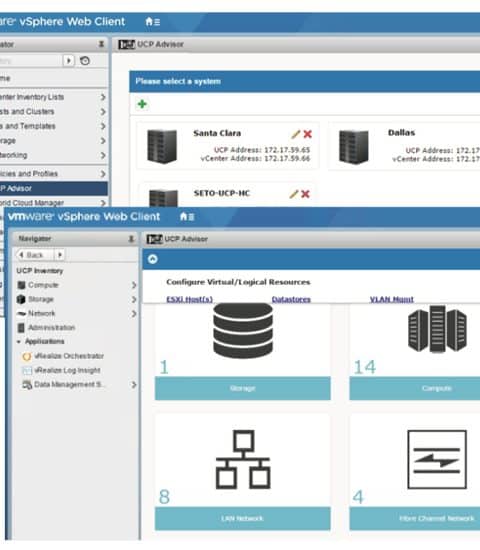
Task: Edit SETO-UCP-HC system with pencil icon
Action: pyautogui.click(x=294, y=194)
